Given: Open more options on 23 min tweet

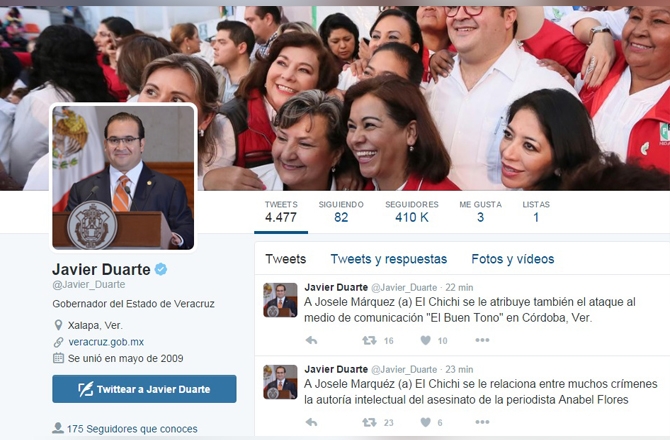Looking at the screenshot, I should point(482,422).
